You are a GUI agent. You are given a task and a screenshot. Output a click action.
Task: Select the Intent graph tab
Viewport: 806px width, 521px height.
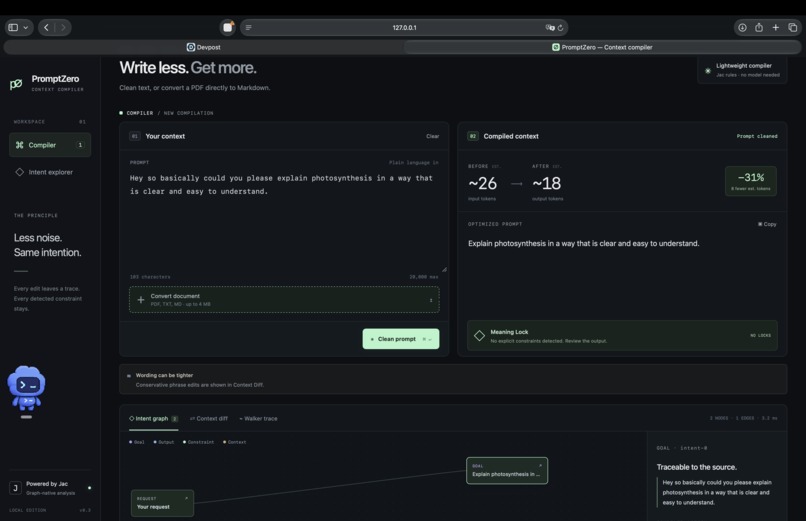tap(153, 419)
